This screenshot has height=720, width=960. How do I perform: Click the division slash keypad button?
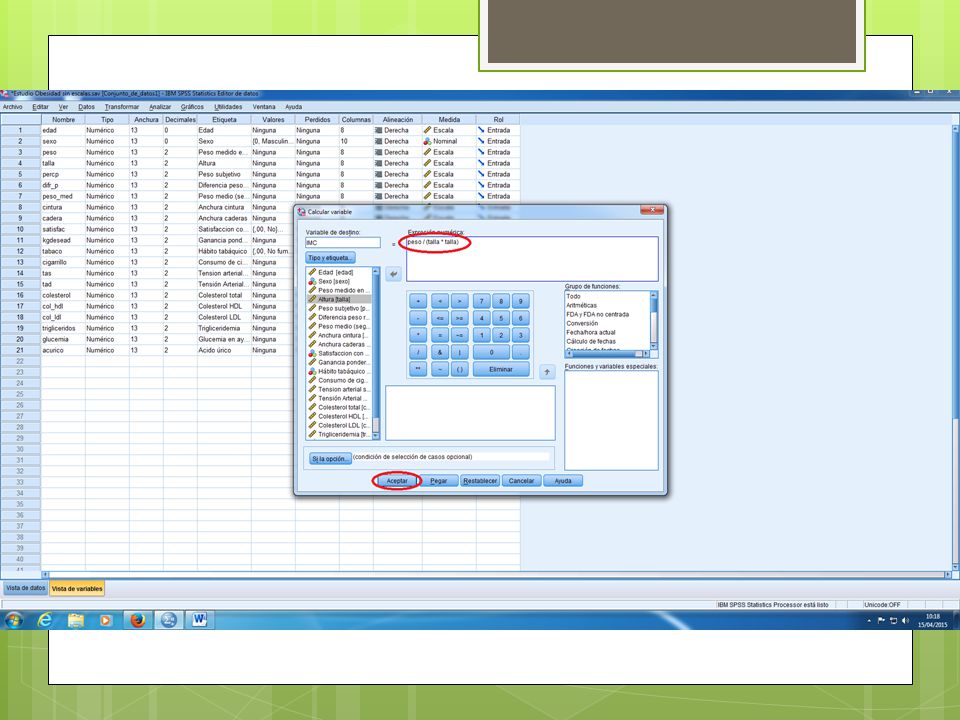point(418,353)
